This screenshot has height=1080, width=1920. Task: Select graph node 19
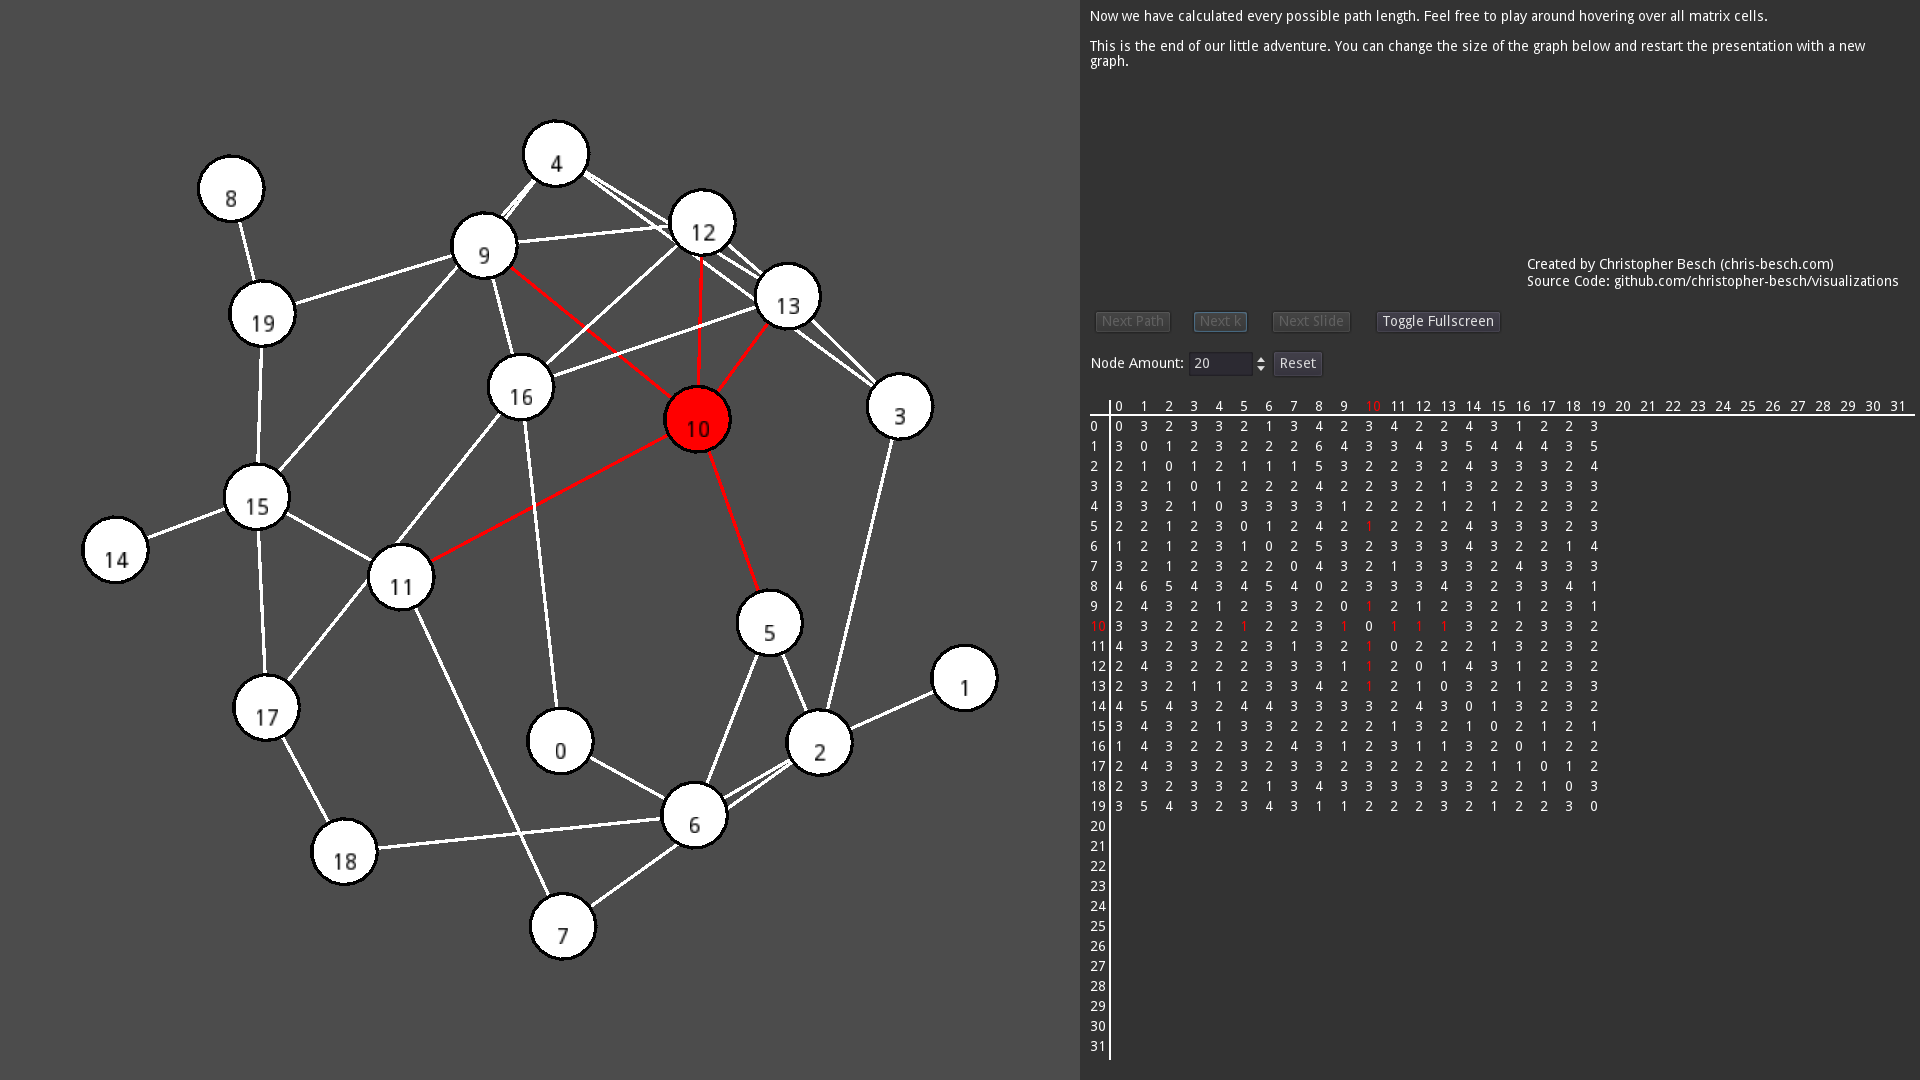(x=262, y=314)
